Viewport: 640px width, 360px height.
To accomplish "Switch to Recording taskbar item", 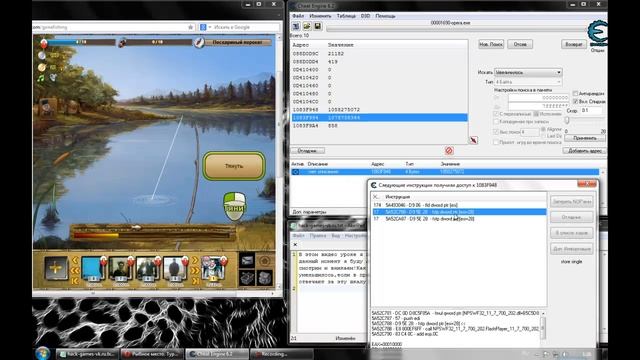I will (x=282, y=354).
